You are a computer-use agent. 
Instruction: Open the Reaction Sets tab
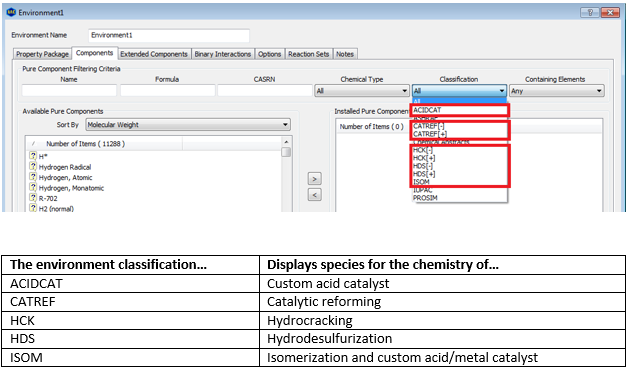(309, 54)
